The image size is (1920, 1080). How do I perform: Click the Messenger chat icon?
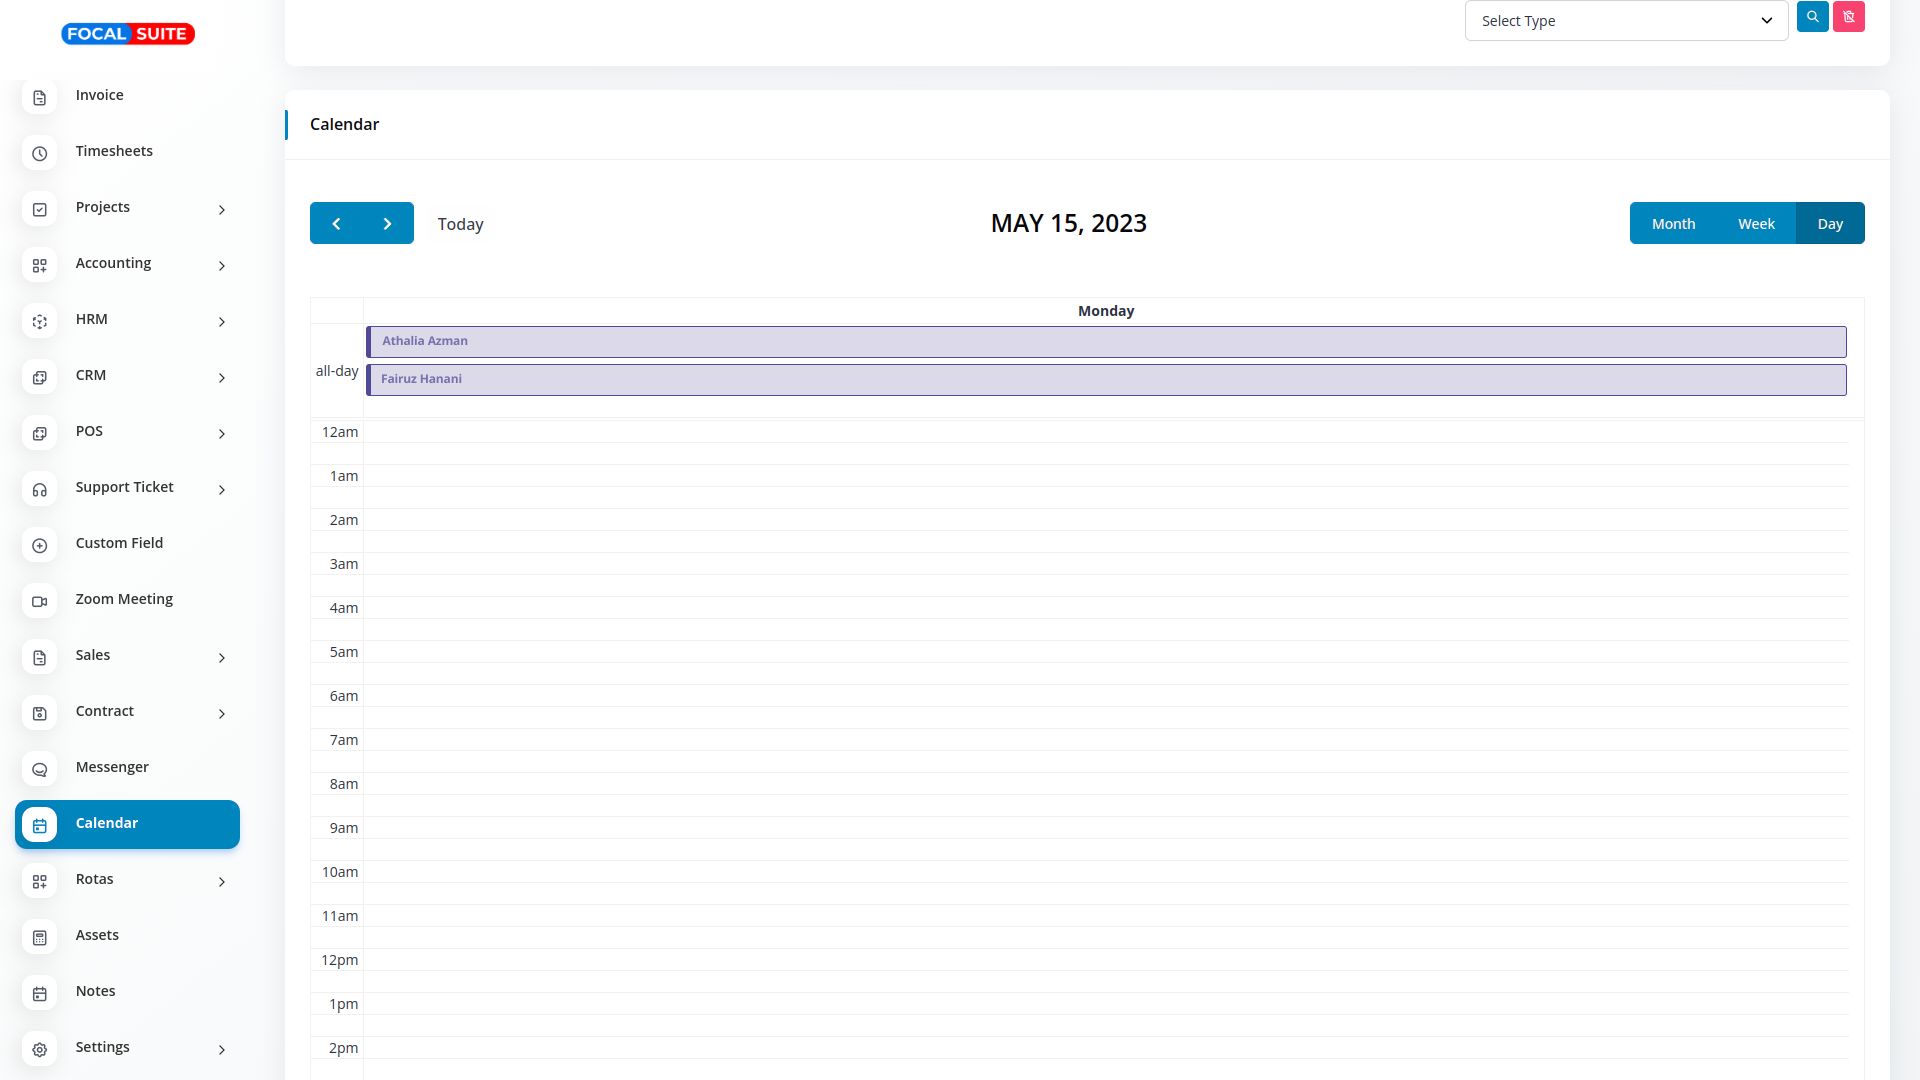(40, 769)
